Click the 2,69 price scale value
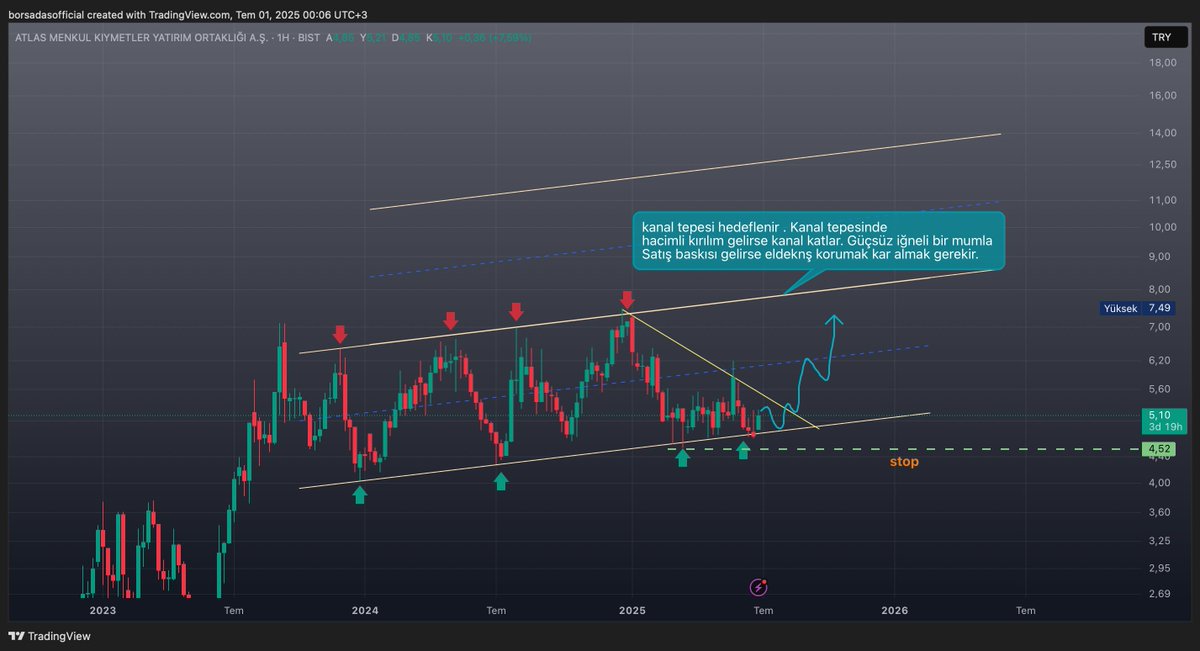Screen dimensions: 1200x651 (x=1162, y=594)
